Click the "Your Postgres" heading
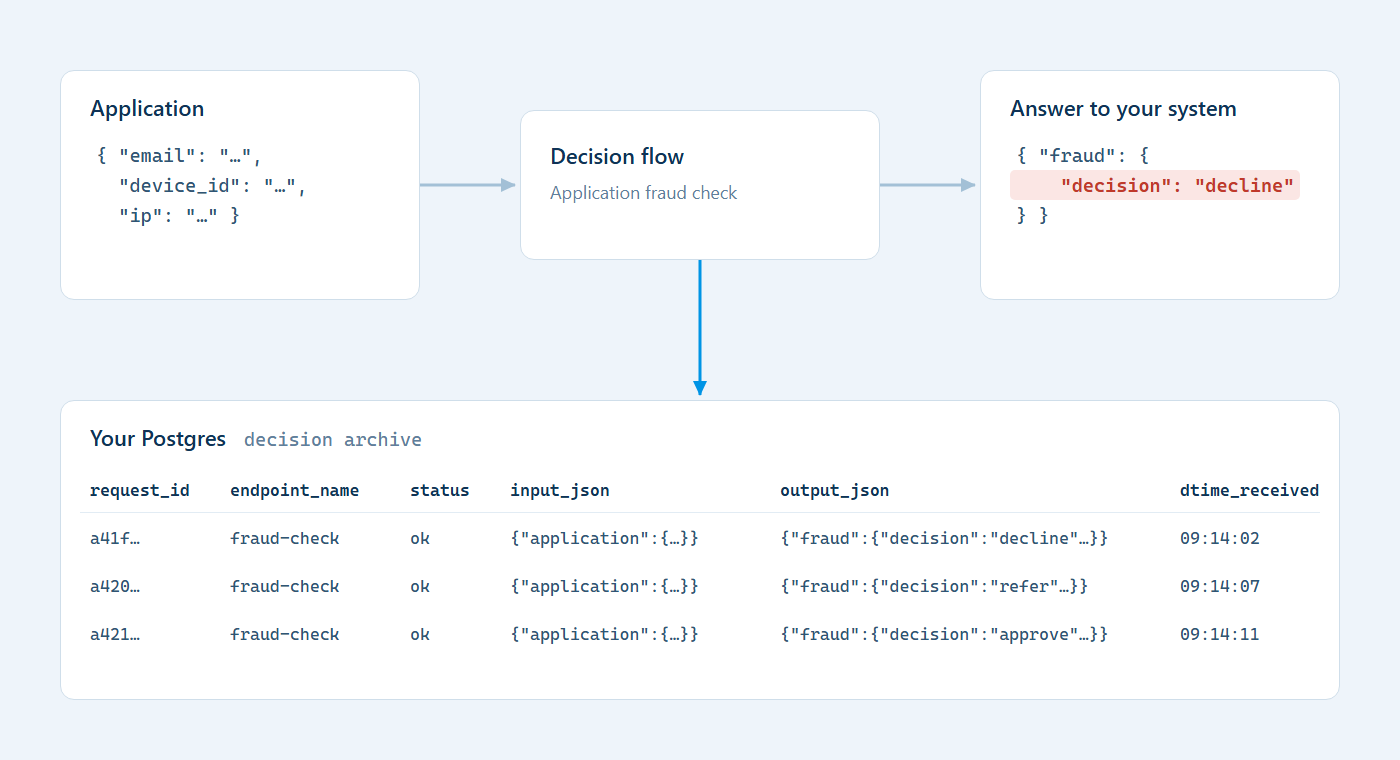This screenshot has width=1400, height=760. point(158,439)
